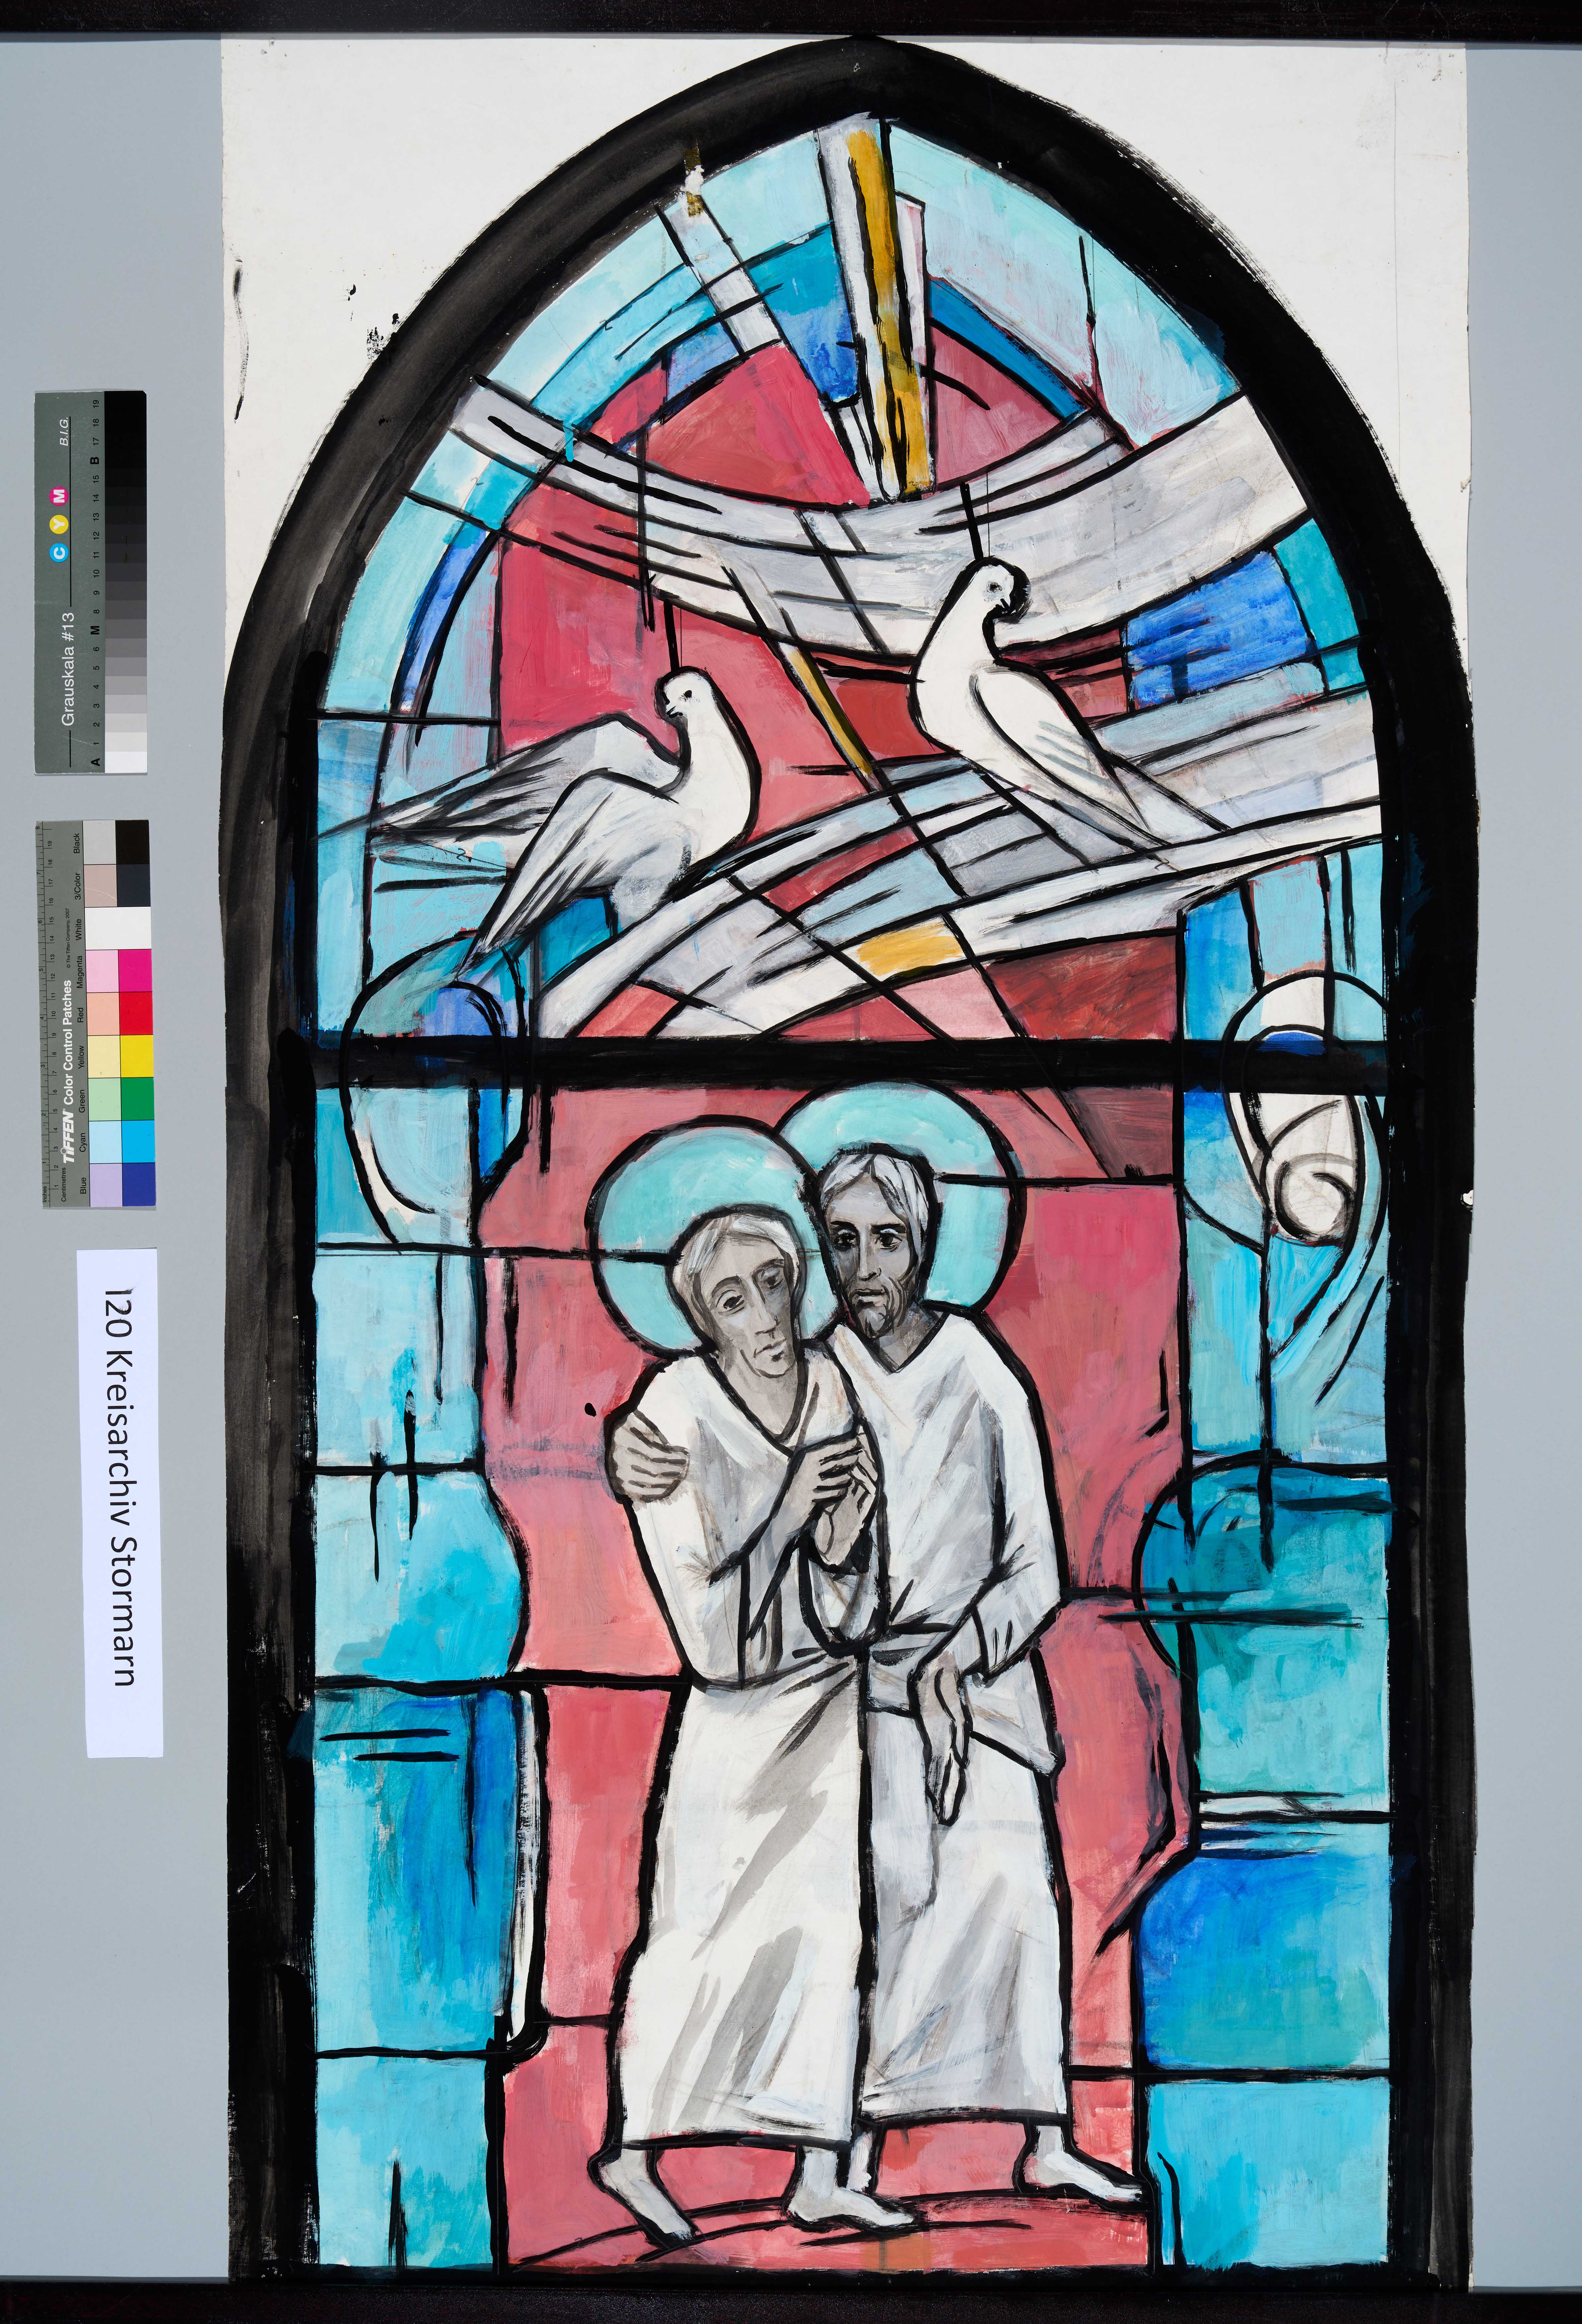Click the 'Magenta' label on the Tiffen card

[80, 972]
